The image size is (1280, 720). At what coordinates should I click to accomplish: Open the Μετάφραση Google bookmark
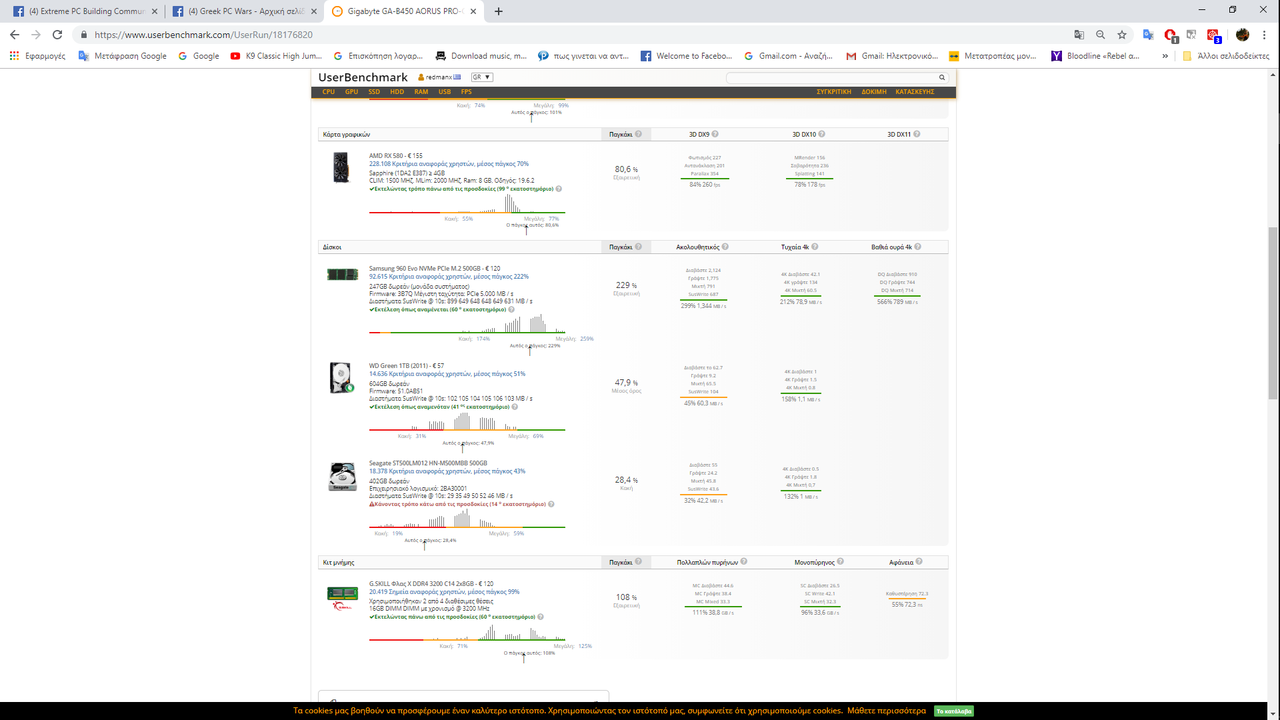click(122, 56)
